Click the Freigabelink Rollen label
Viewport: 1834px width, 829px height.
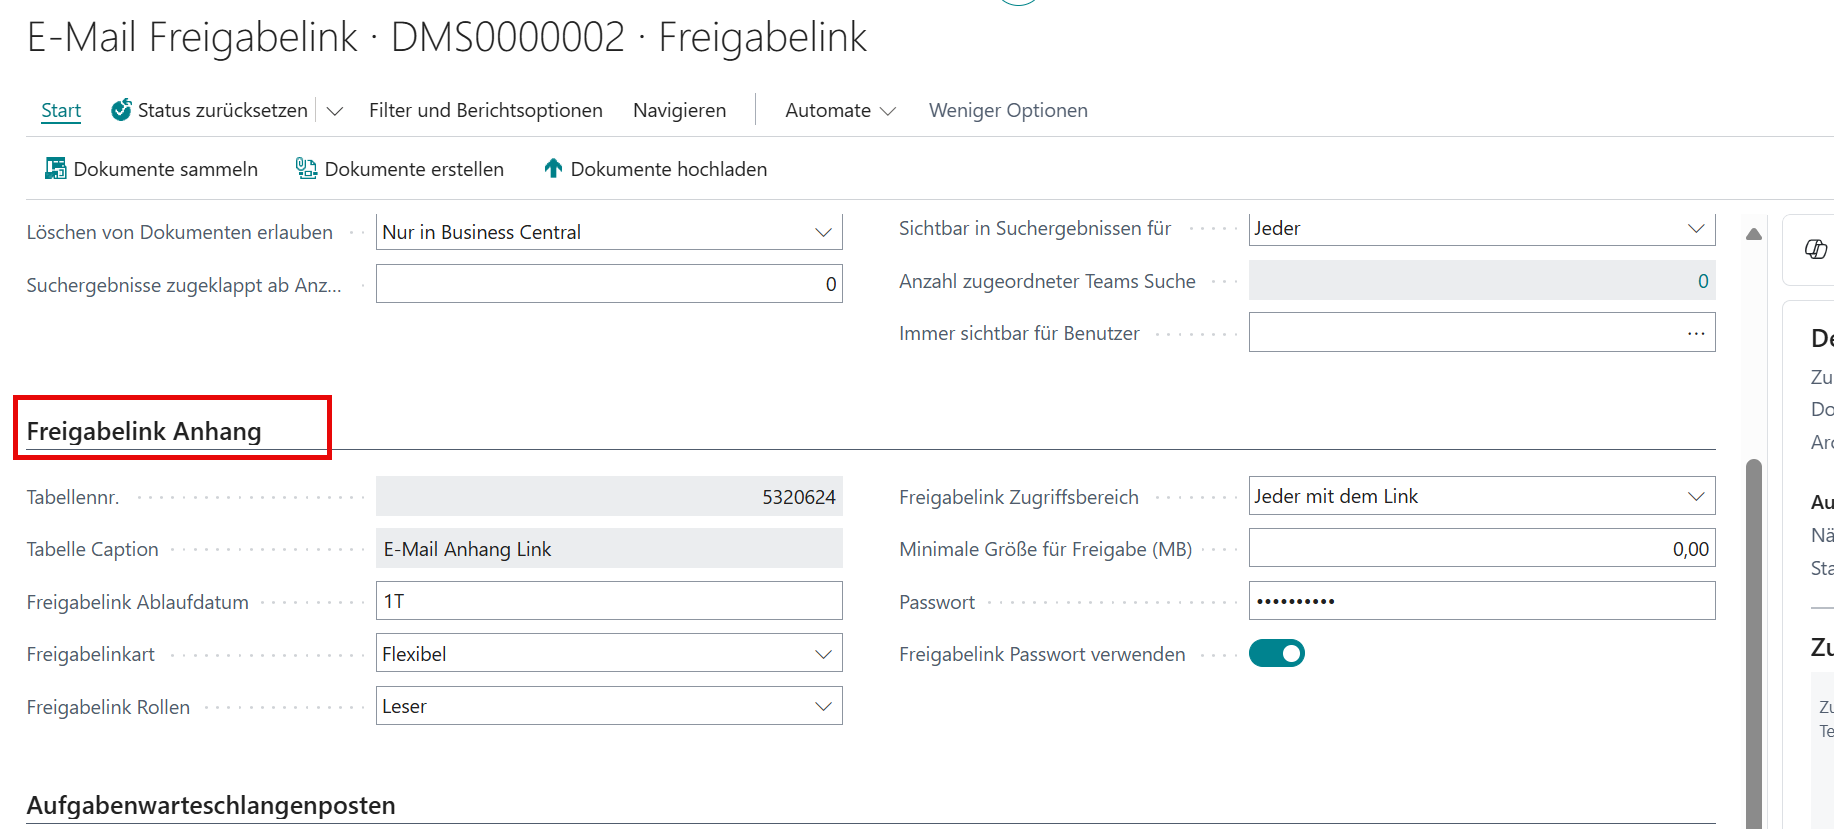(108, 707)
